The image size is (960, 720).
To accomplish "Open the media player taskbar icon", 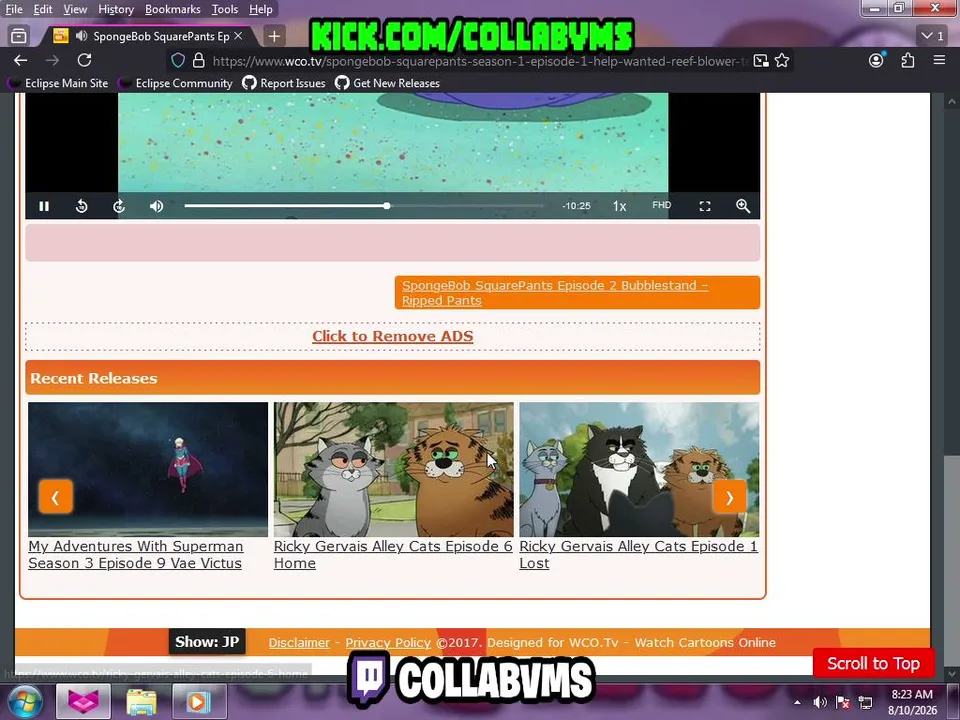I will click(199, 701).
